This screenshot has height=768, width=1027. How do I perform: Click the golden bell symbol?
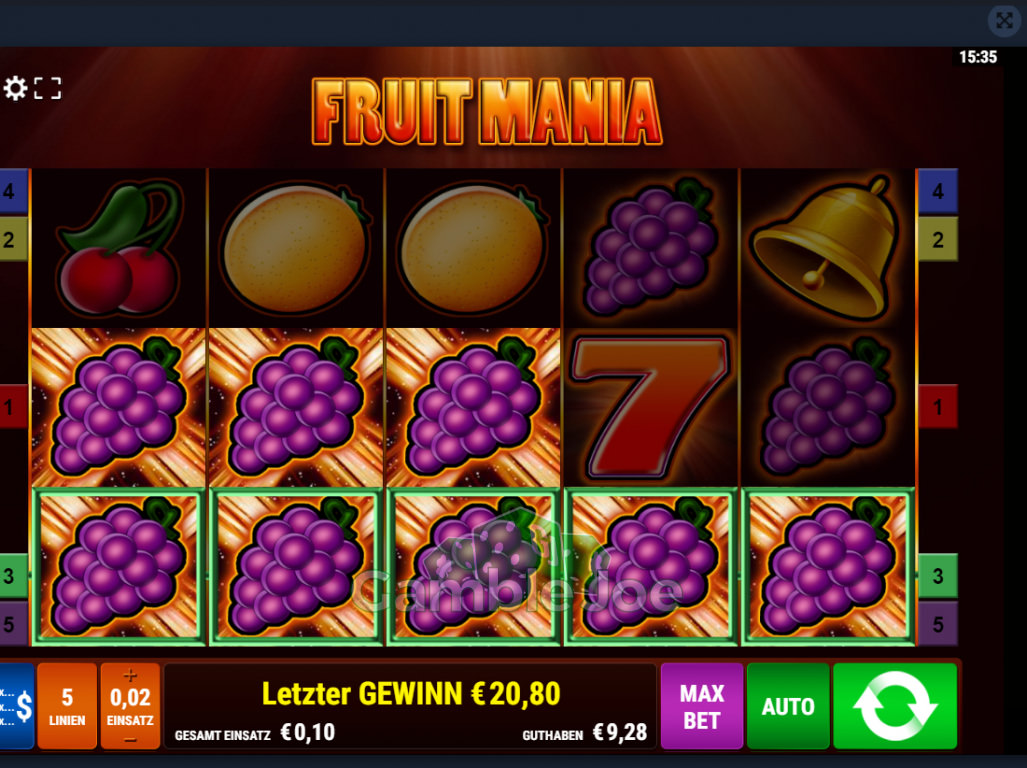pos(827,247)
